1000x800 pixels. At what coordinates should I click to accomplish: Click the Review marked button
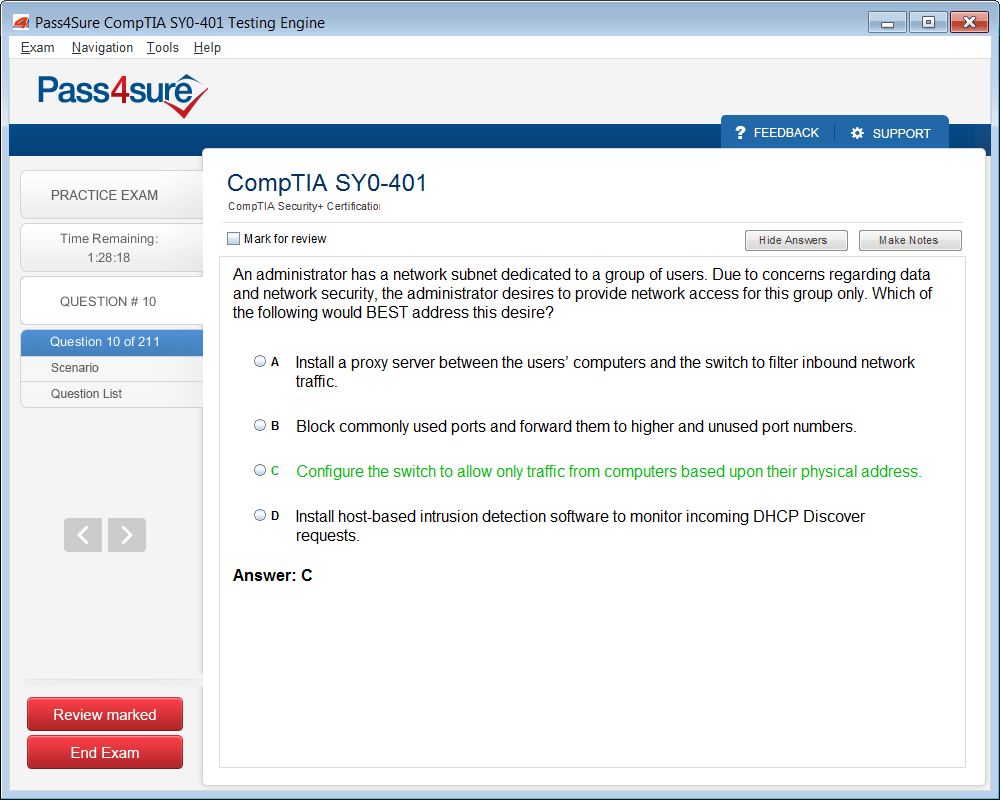[x=105, y=715]
